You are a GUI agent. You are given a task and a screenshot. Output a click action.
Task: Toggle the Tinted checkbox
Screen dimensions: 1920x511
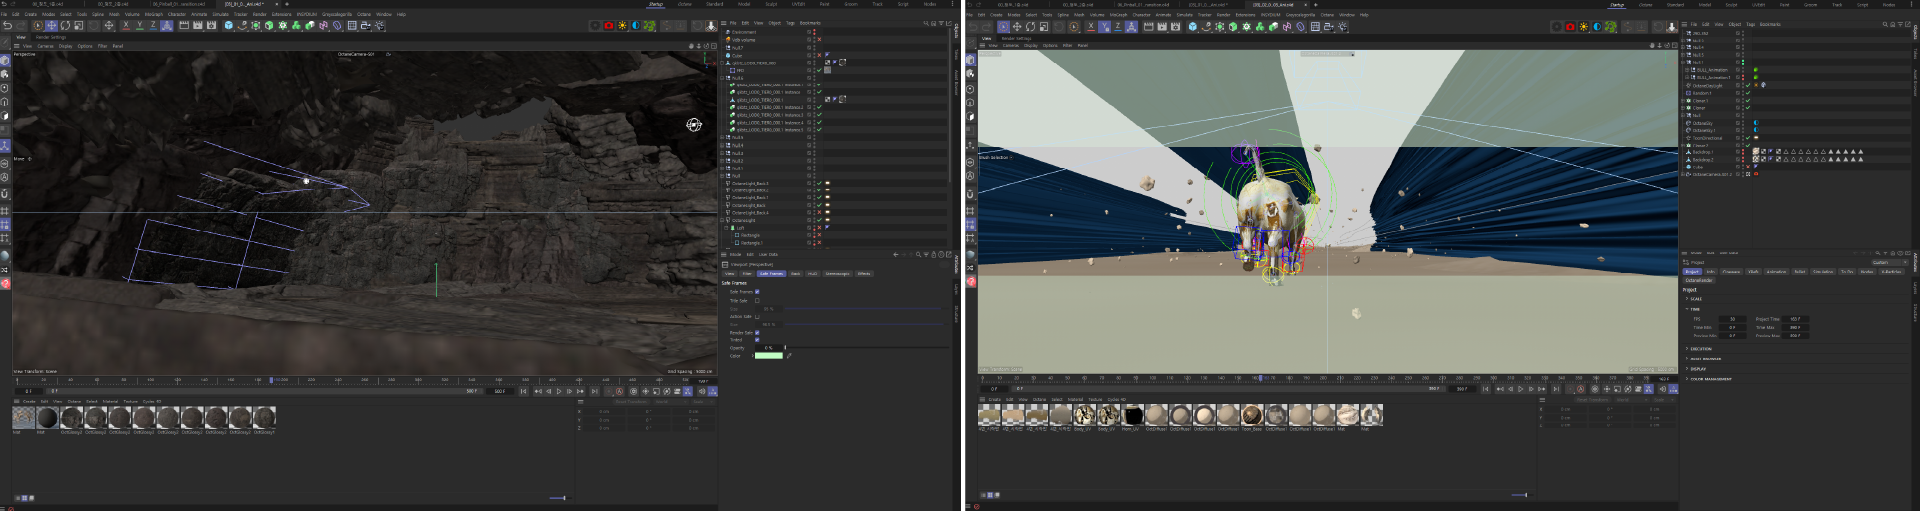tap(757, 340)
